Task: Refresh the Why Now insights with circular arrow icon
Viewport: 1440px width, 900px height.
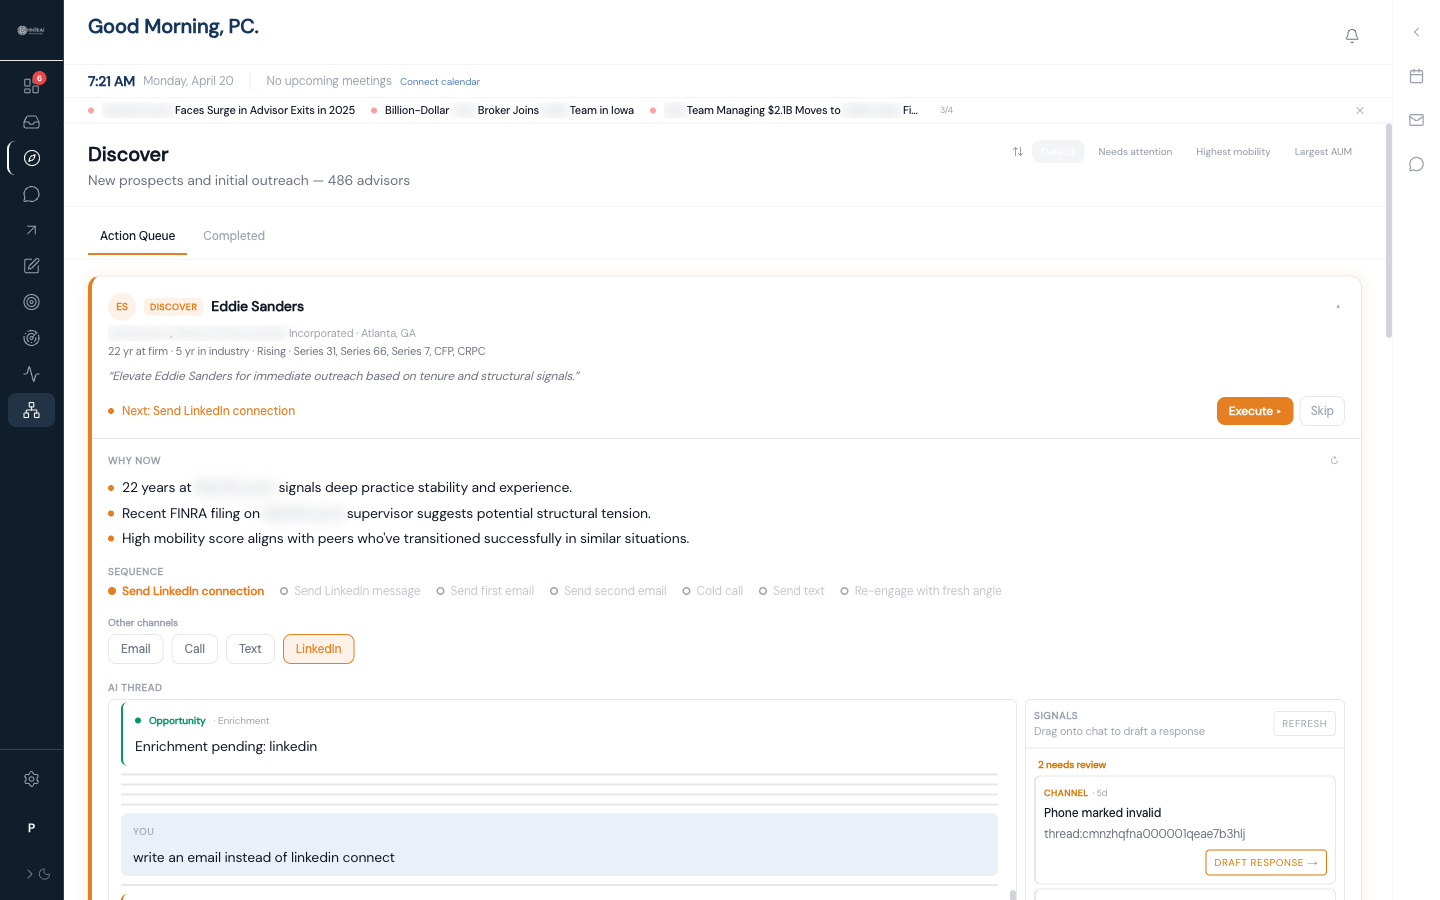Action: point(1334,460)
